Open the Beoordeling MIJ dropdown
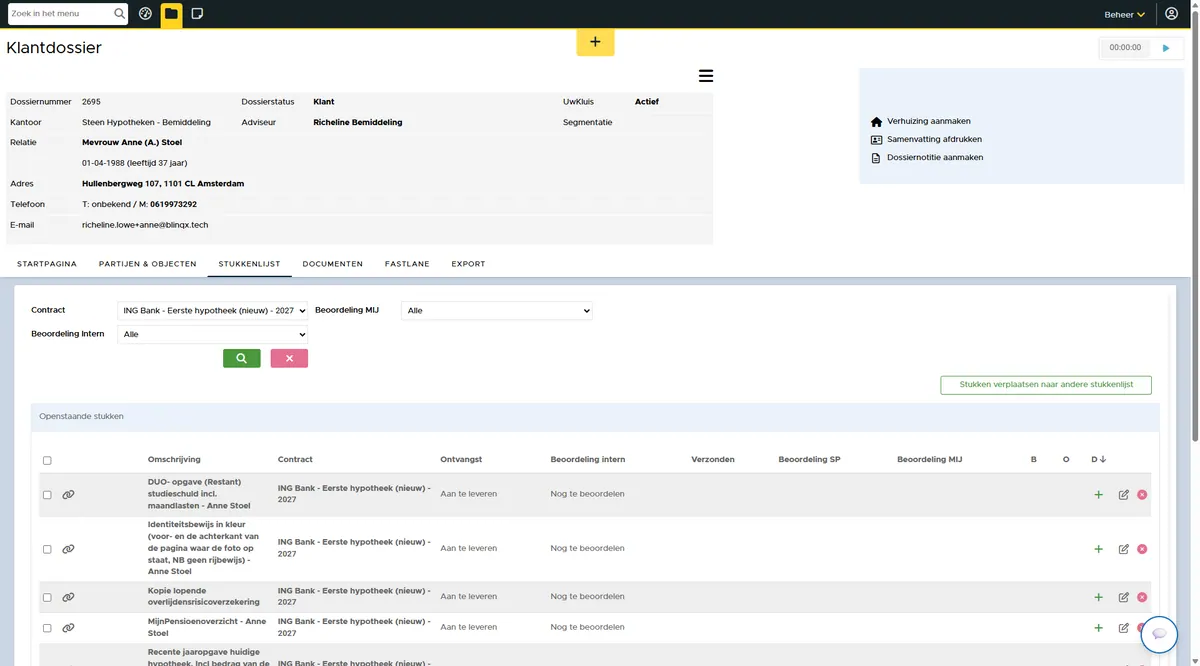 497,311
